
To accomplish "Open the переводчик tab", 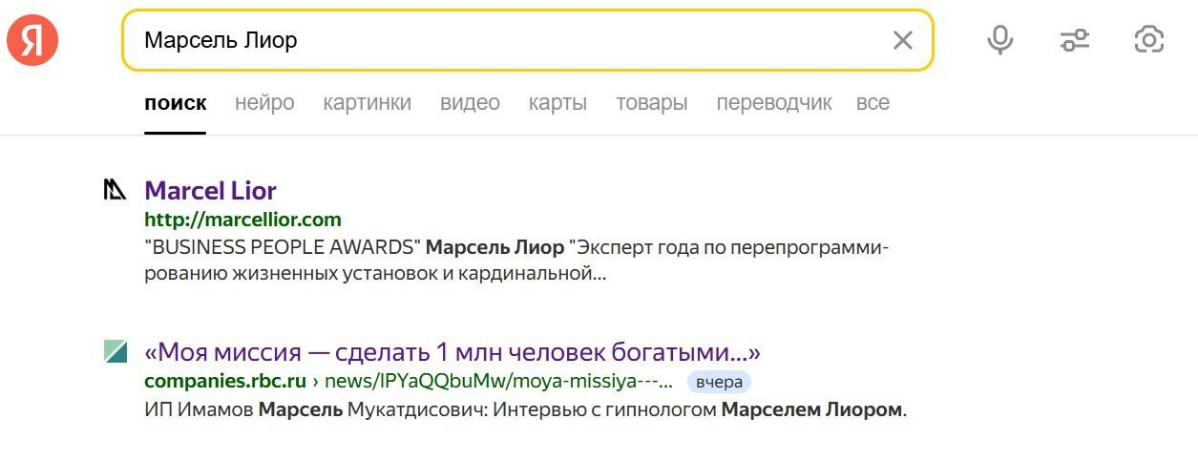I will (774, 103).
